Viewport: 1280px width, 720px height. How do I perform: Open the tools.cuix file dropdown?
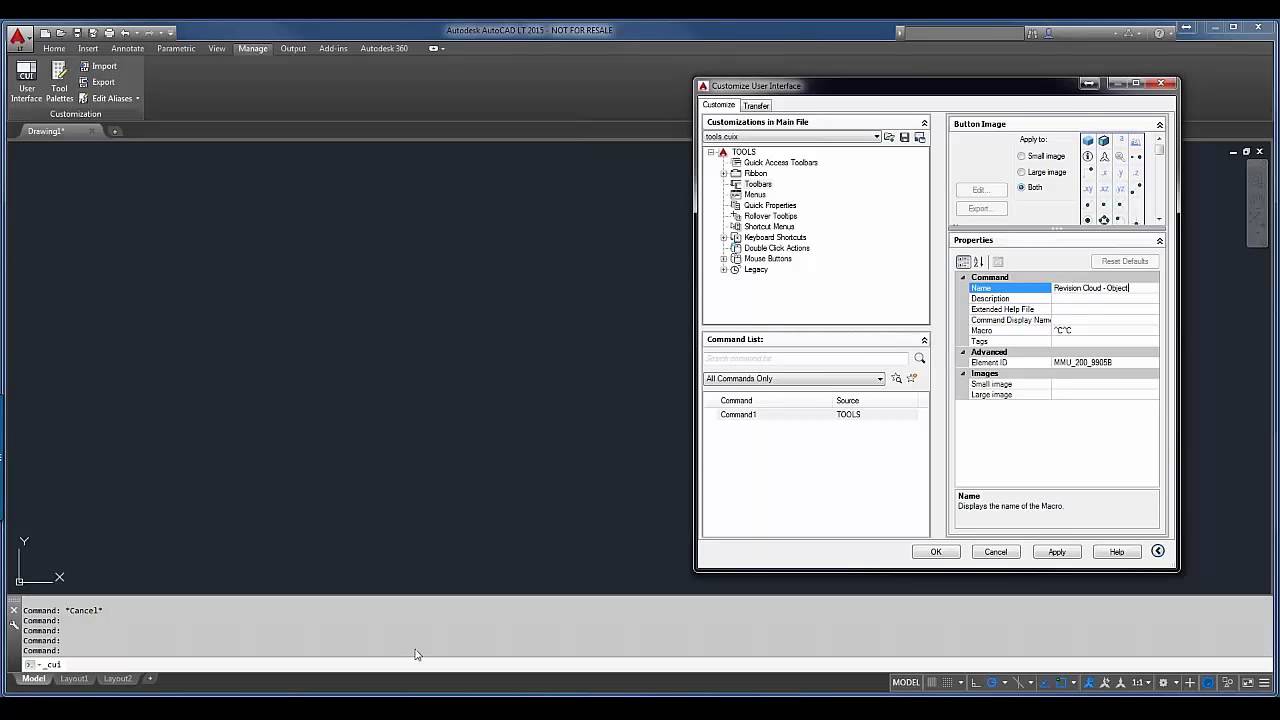(x=876, y=137)
